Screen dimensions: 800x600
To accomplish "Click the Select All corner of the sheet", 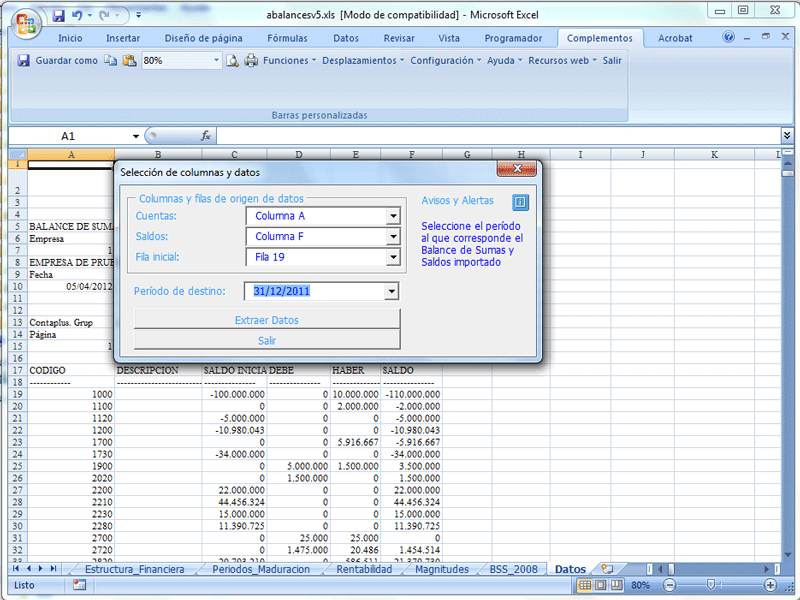I will (18, 154).
